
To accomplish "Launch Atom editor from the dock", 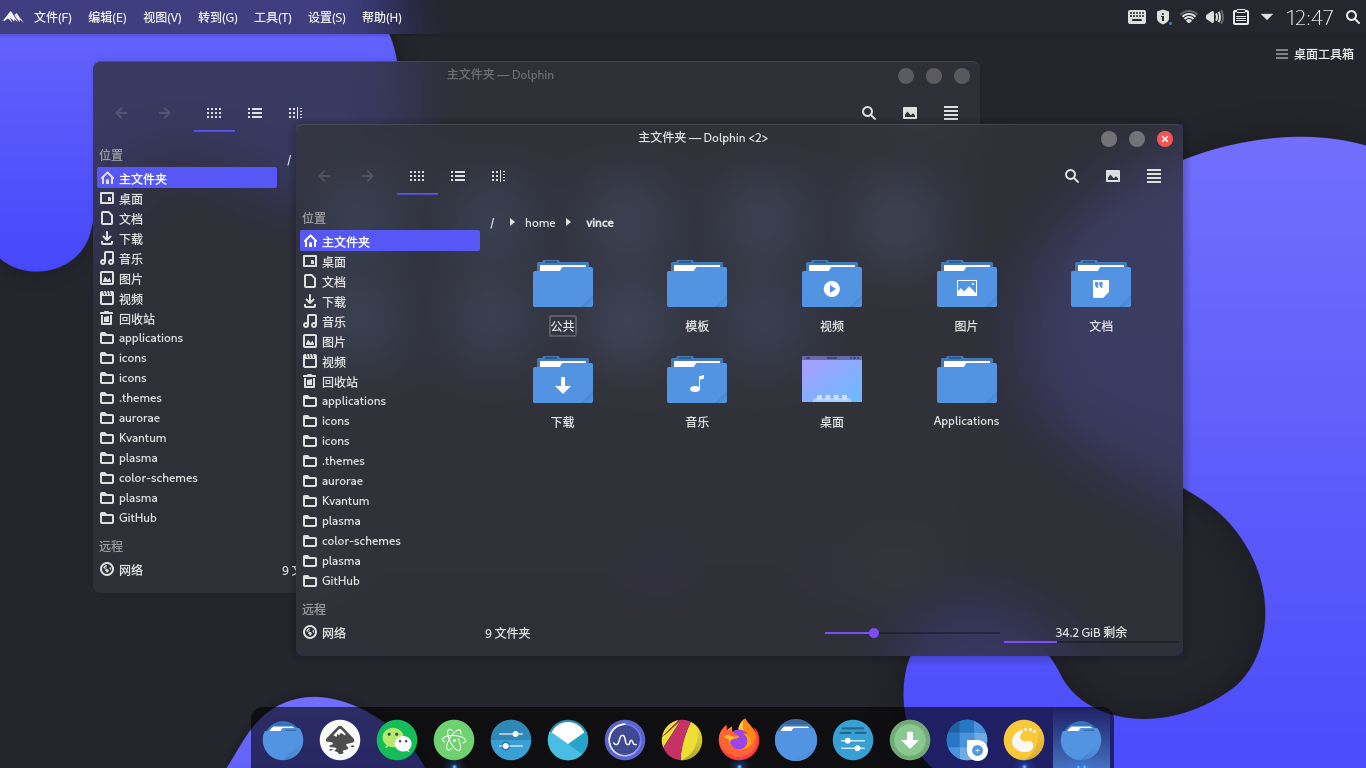I will click(454, 741).
